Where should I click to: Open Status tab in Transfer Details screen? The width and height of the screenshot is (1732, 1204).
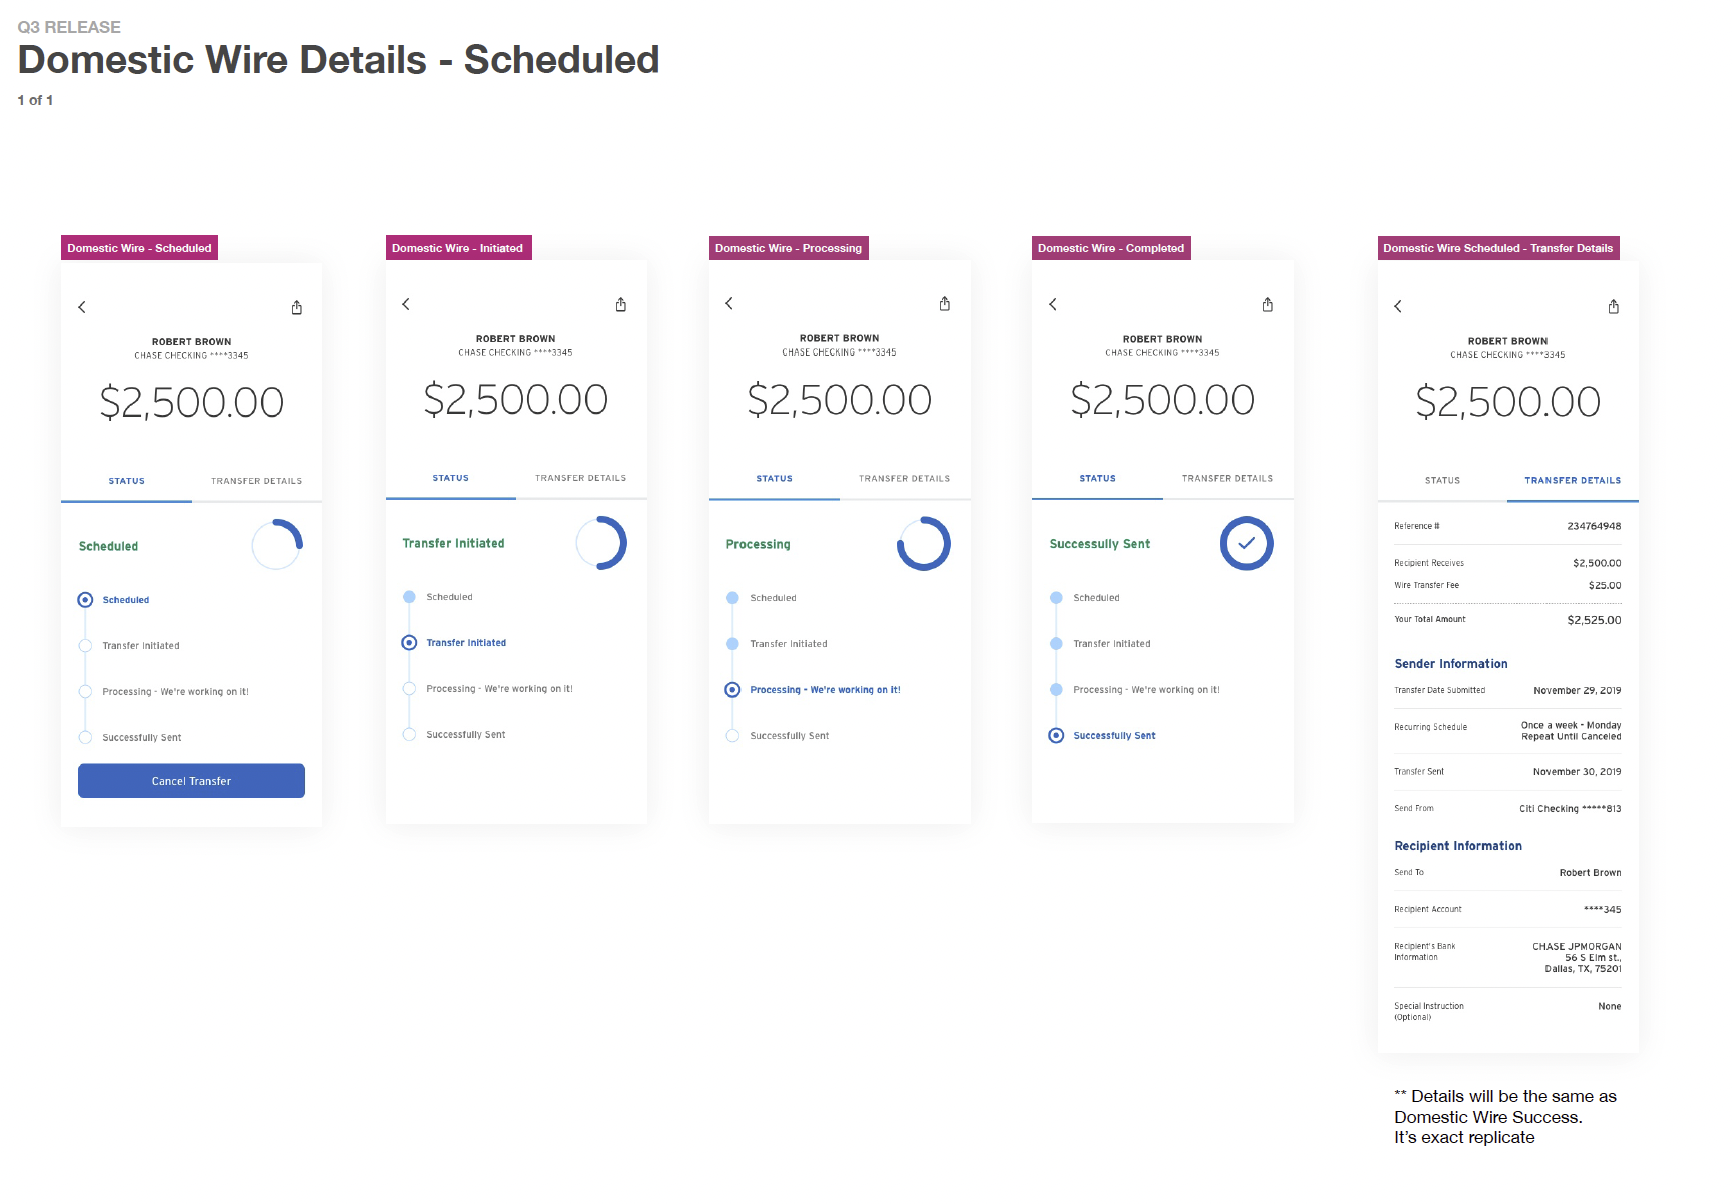pos(1442,481)
